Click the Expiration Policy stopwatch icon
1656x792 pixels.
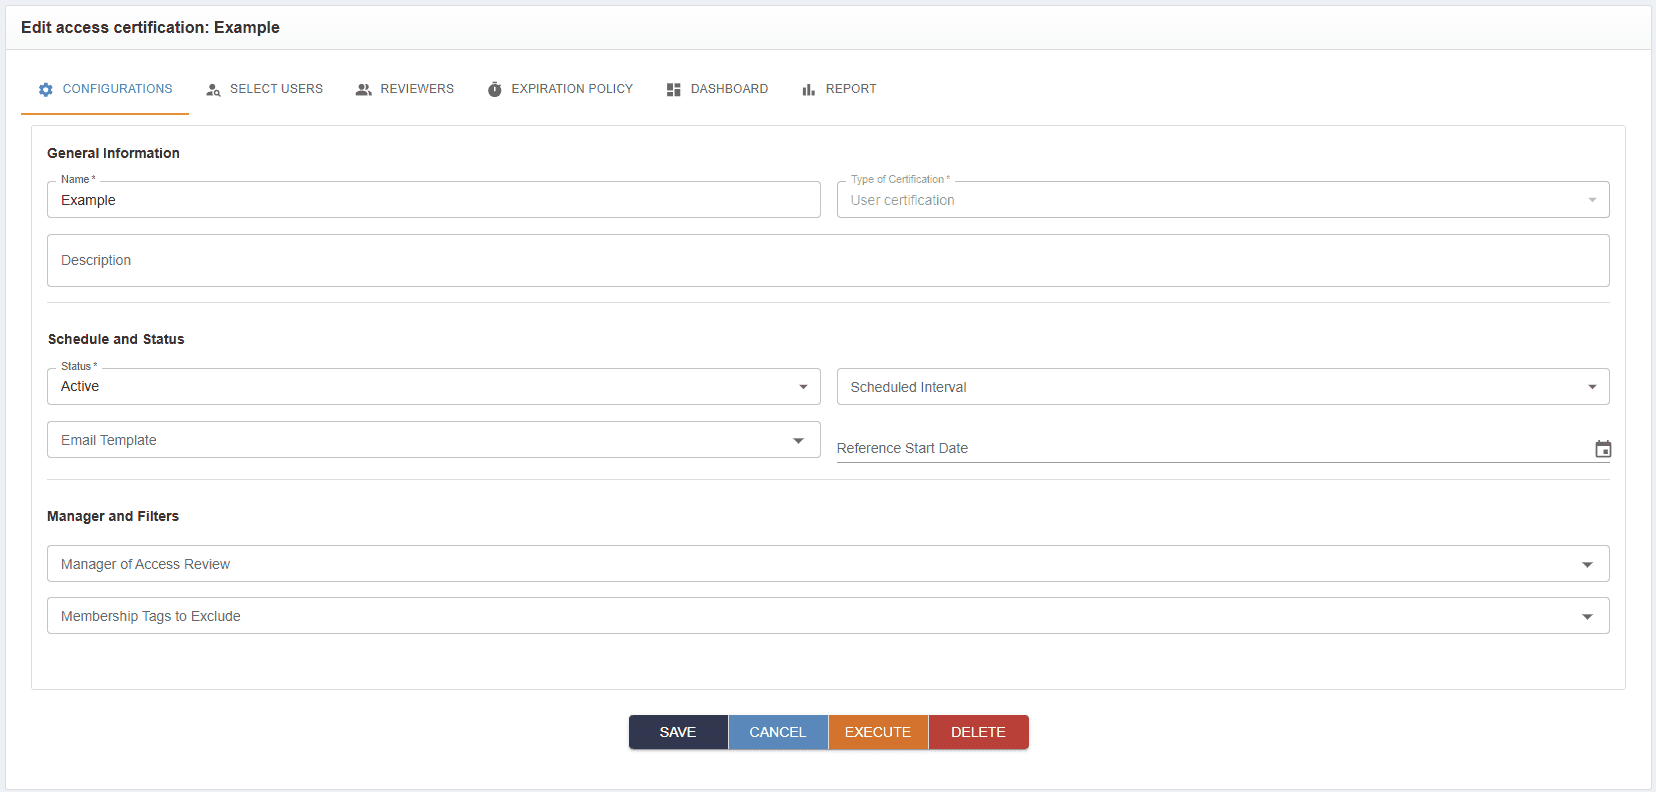(x=494, y=90)
